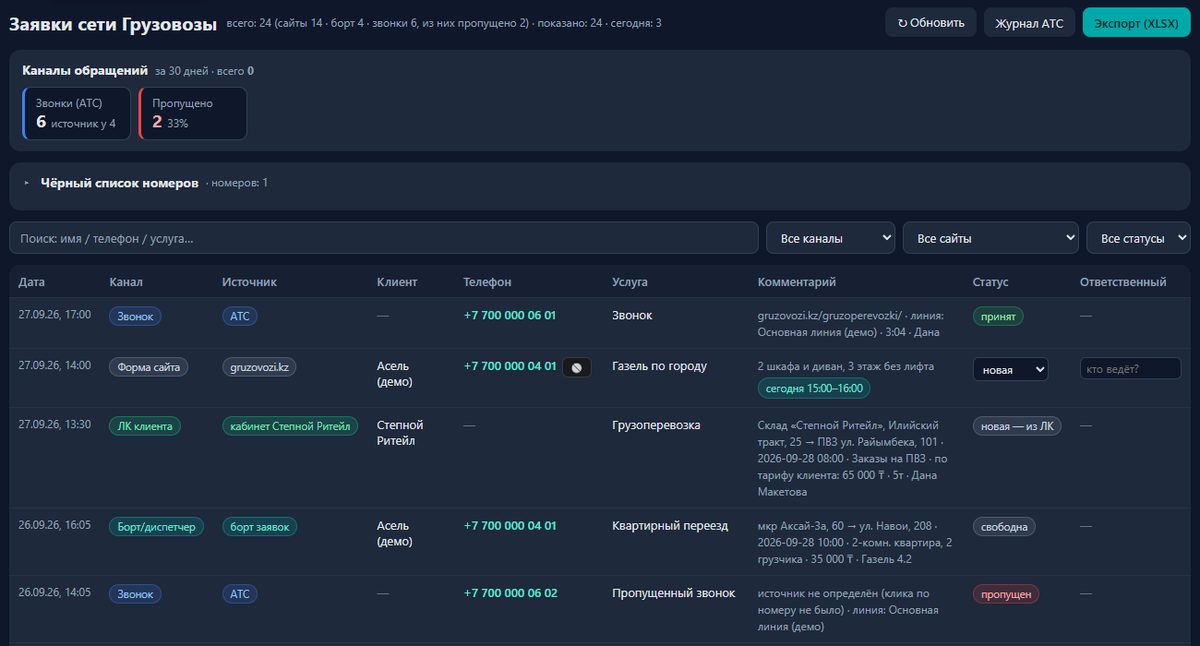Click the Форма сайта channel tag
Viewport: 1200px width, 646px height.
point(148,367)
